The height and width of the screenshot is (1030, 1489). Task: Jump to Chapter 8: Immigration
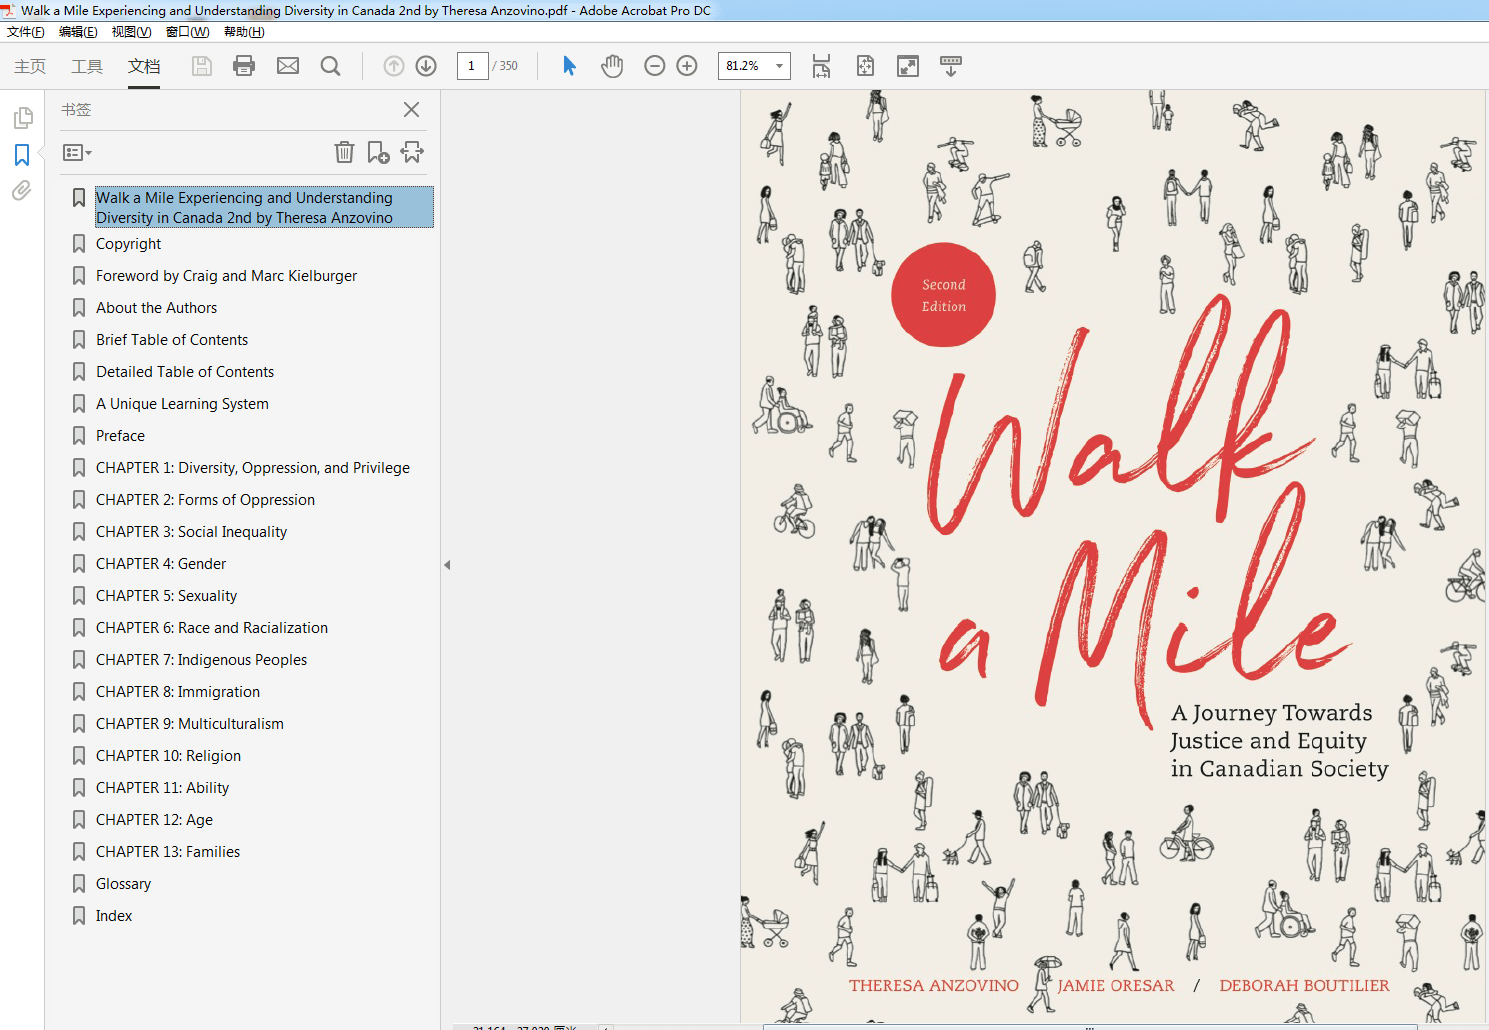pyautogui.click(x=178, y=692)
